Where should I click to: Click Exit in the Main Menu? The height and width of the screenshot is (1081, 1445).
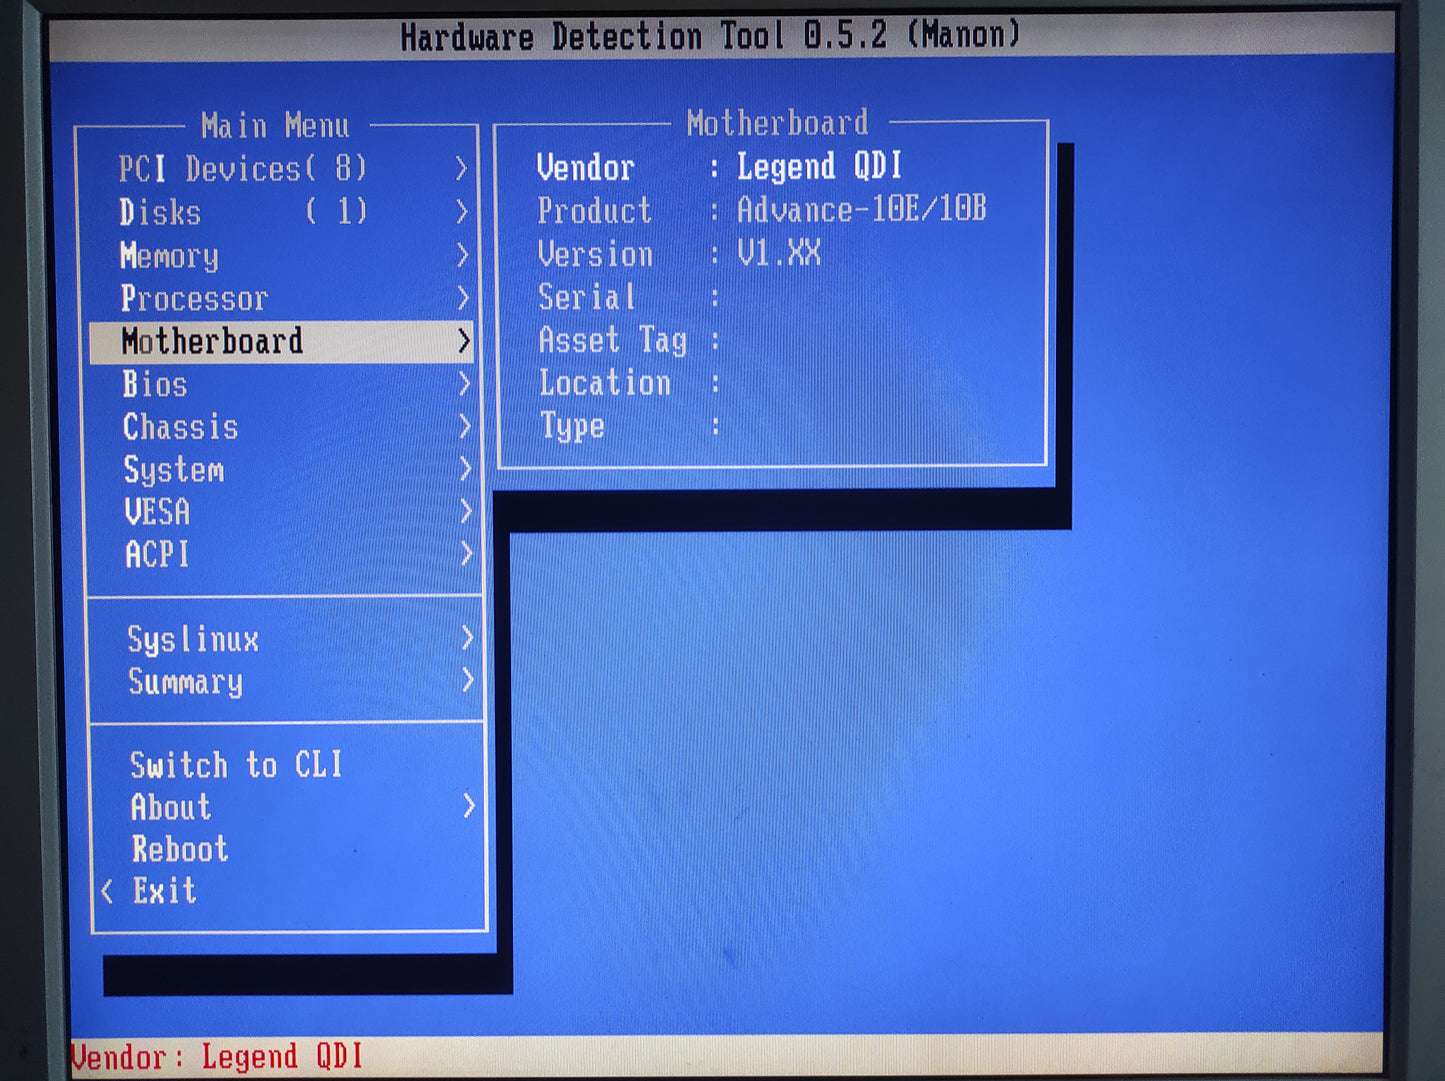(x=165, y=891)
